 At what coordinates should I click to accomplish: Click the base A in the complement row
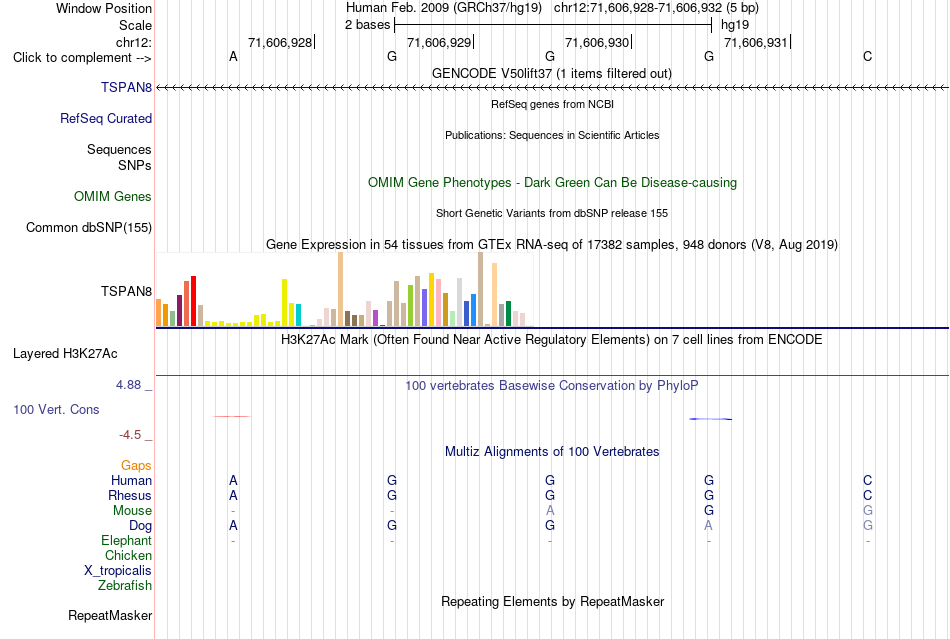(x=233, y=57)
